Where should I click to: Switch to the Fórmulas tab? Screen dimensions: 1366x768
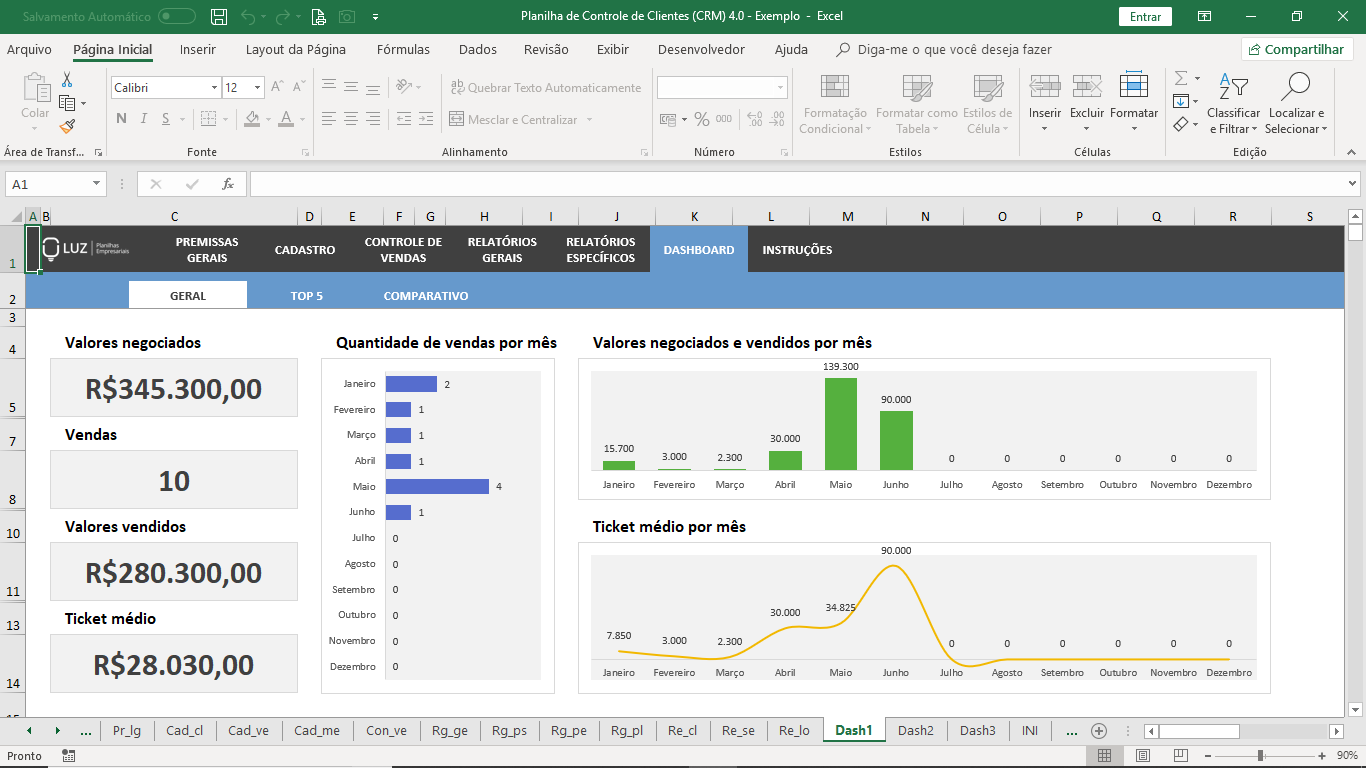coord(403,49)
